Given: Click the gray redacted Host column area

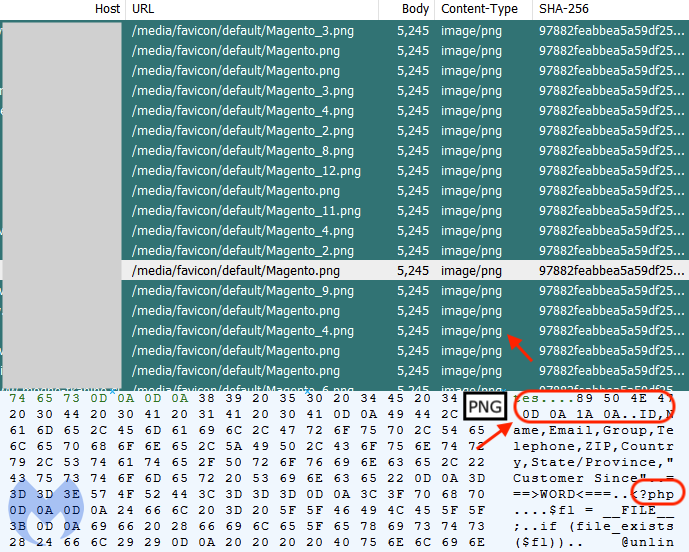Looking at the screenshot, I should click(x=63, y=200).
